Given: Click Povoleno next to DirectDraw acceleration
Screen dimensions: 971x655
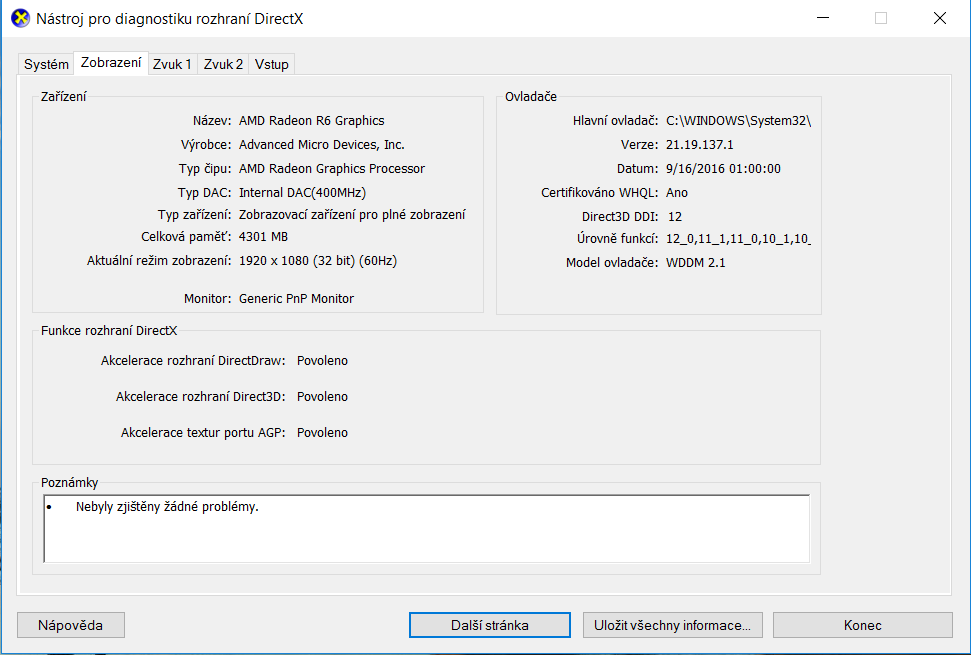Looking at the screenshot, I should point(322,361).
